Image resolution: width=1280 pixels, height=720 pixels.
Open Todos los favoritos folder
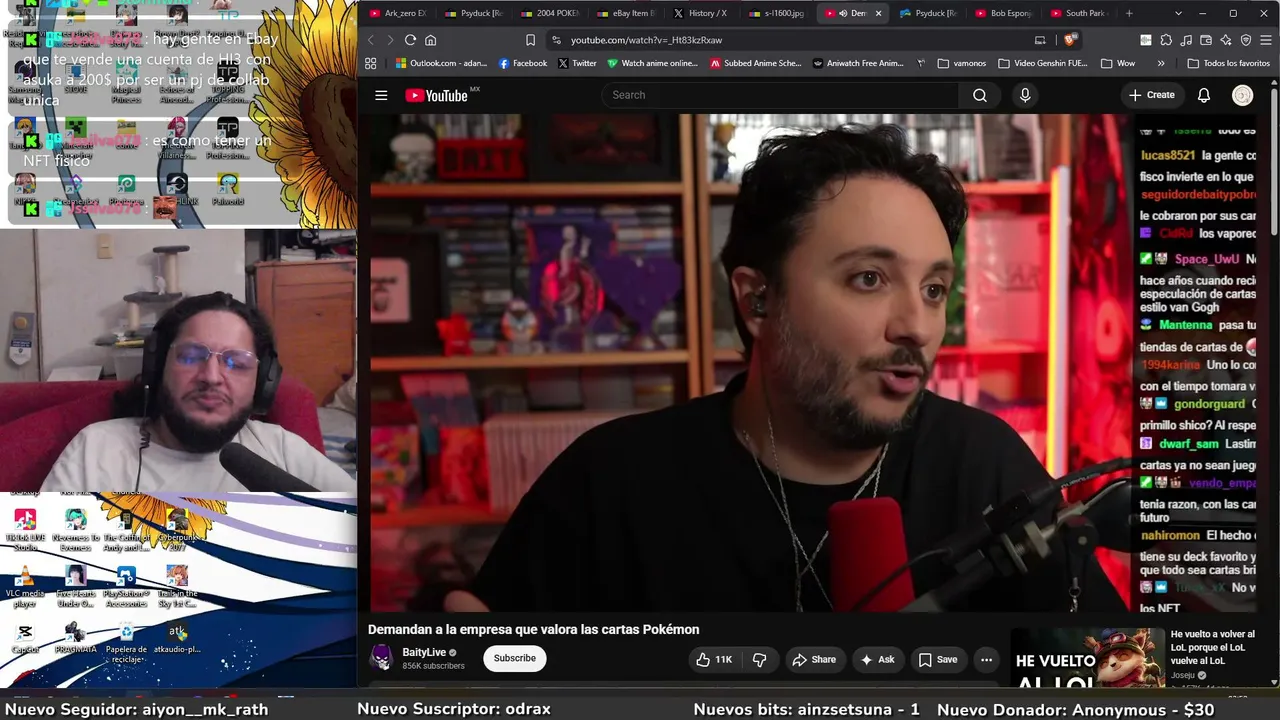pos(1228,63)
